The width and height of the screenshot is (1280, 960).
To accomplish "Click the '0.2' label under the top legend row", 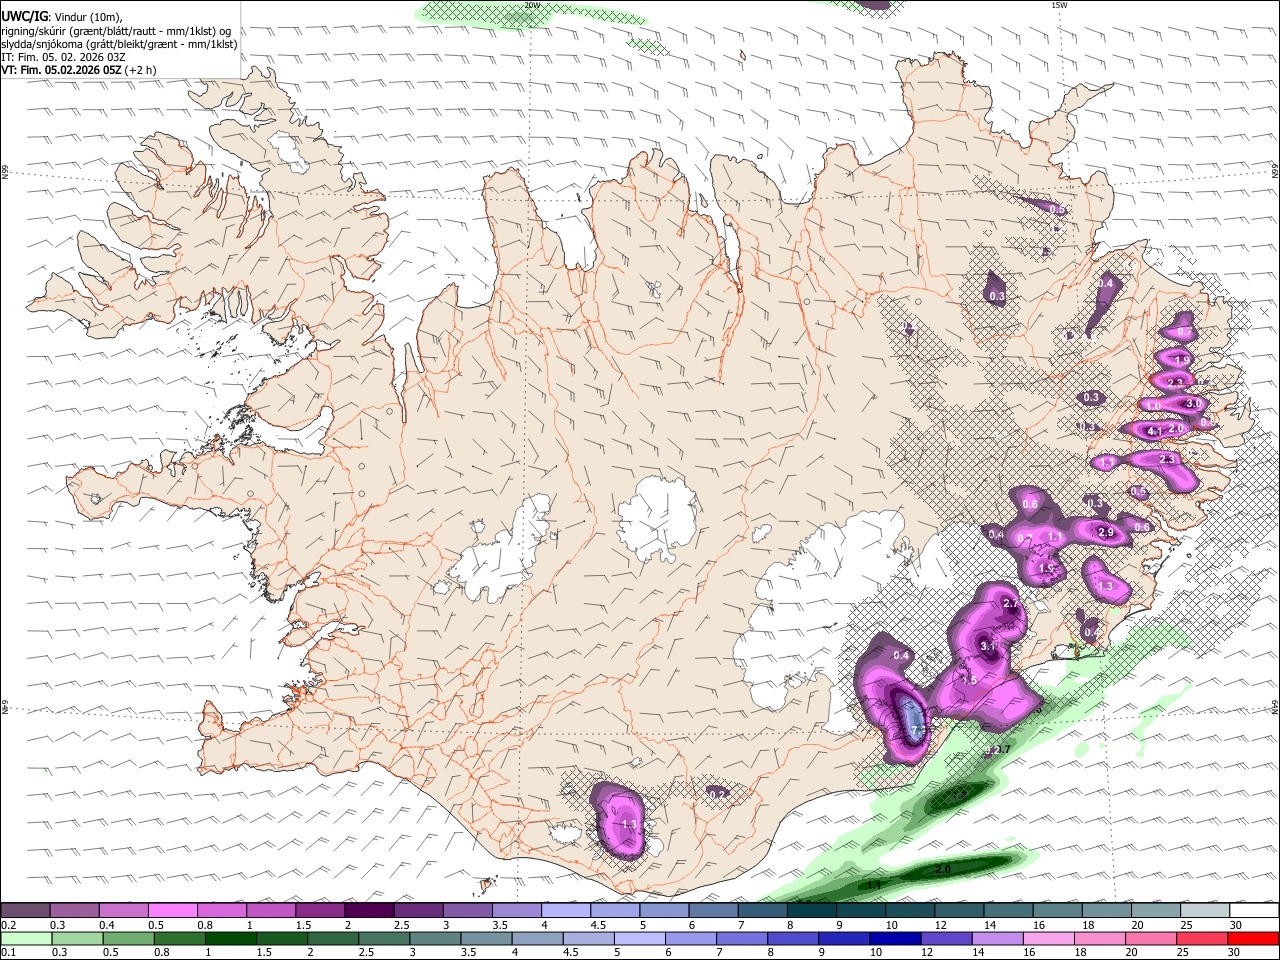I will pos(8,925).
